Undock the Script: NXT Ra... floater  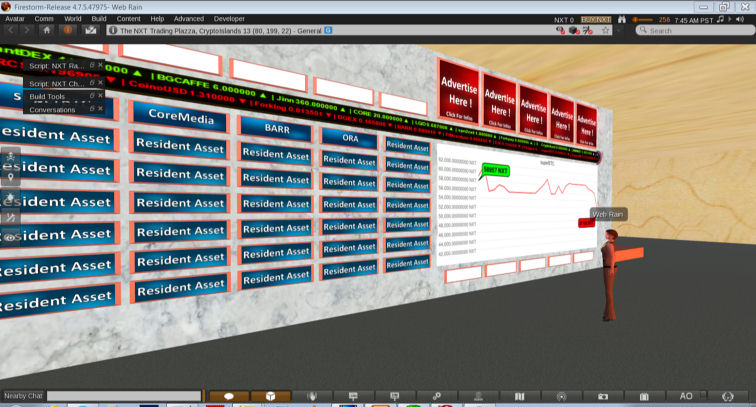92,65
